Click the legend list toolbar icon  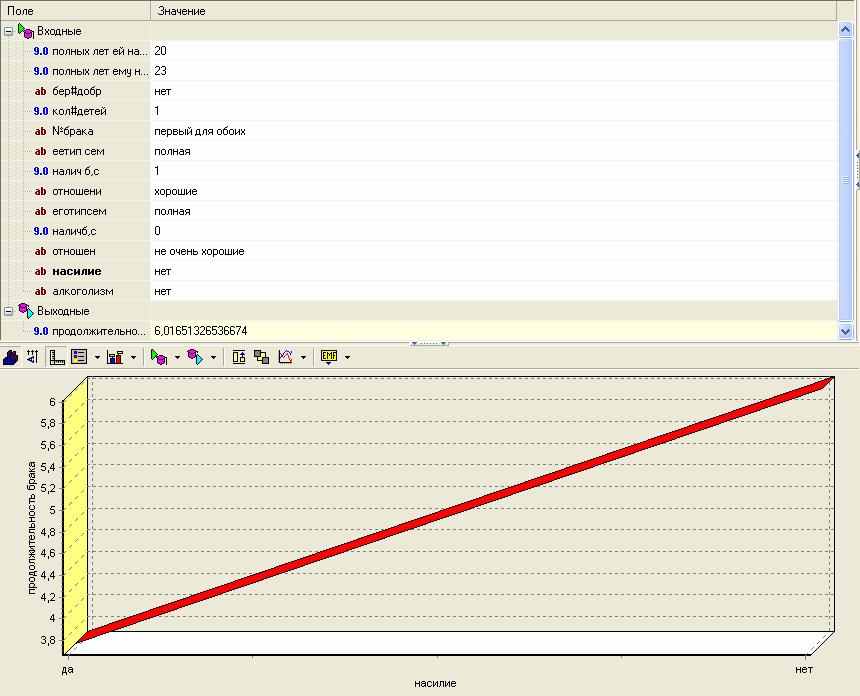pyautogui.click(x=80, y=357)
